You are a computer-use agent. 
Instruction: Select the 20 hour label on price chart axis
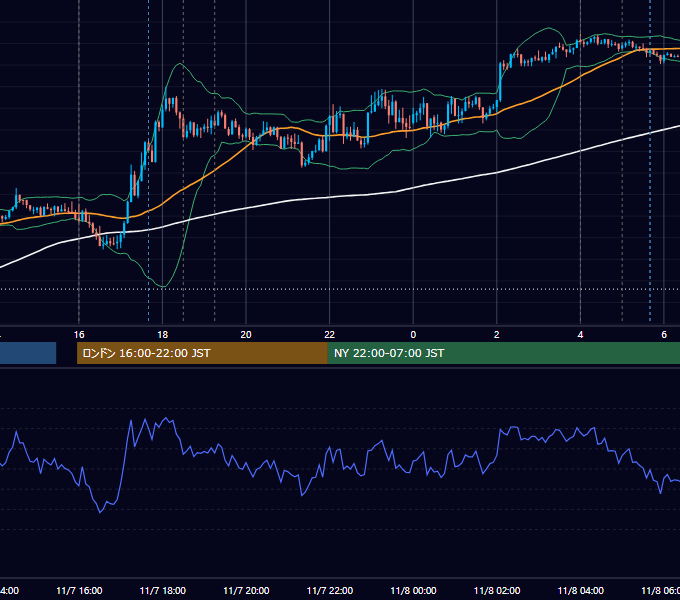pyautogui.click(x=246, y=335)
